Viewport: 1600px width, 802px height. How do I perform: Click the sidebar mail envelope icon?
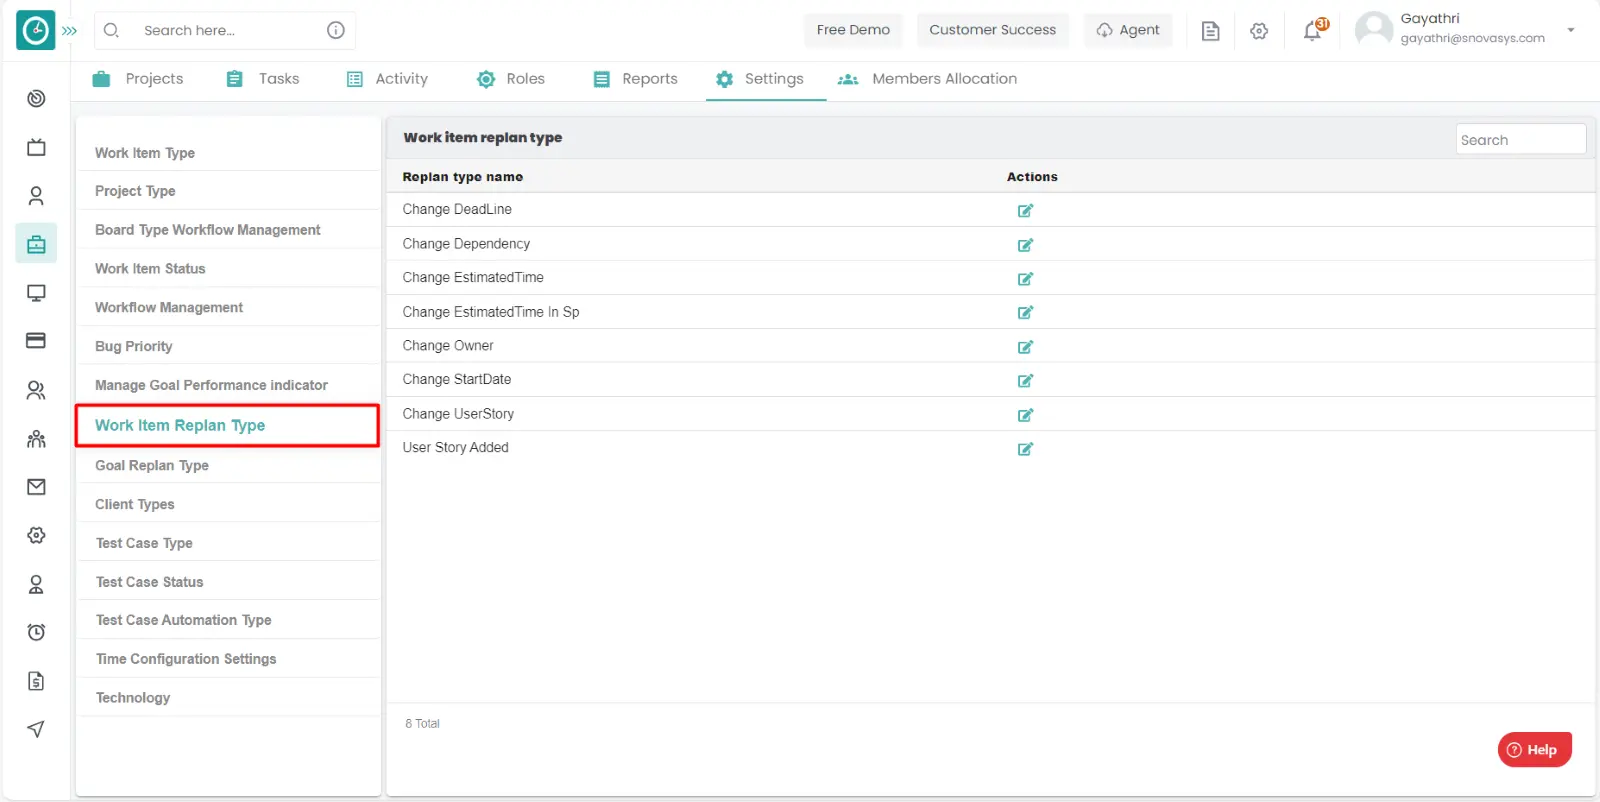tap(36, 487)
